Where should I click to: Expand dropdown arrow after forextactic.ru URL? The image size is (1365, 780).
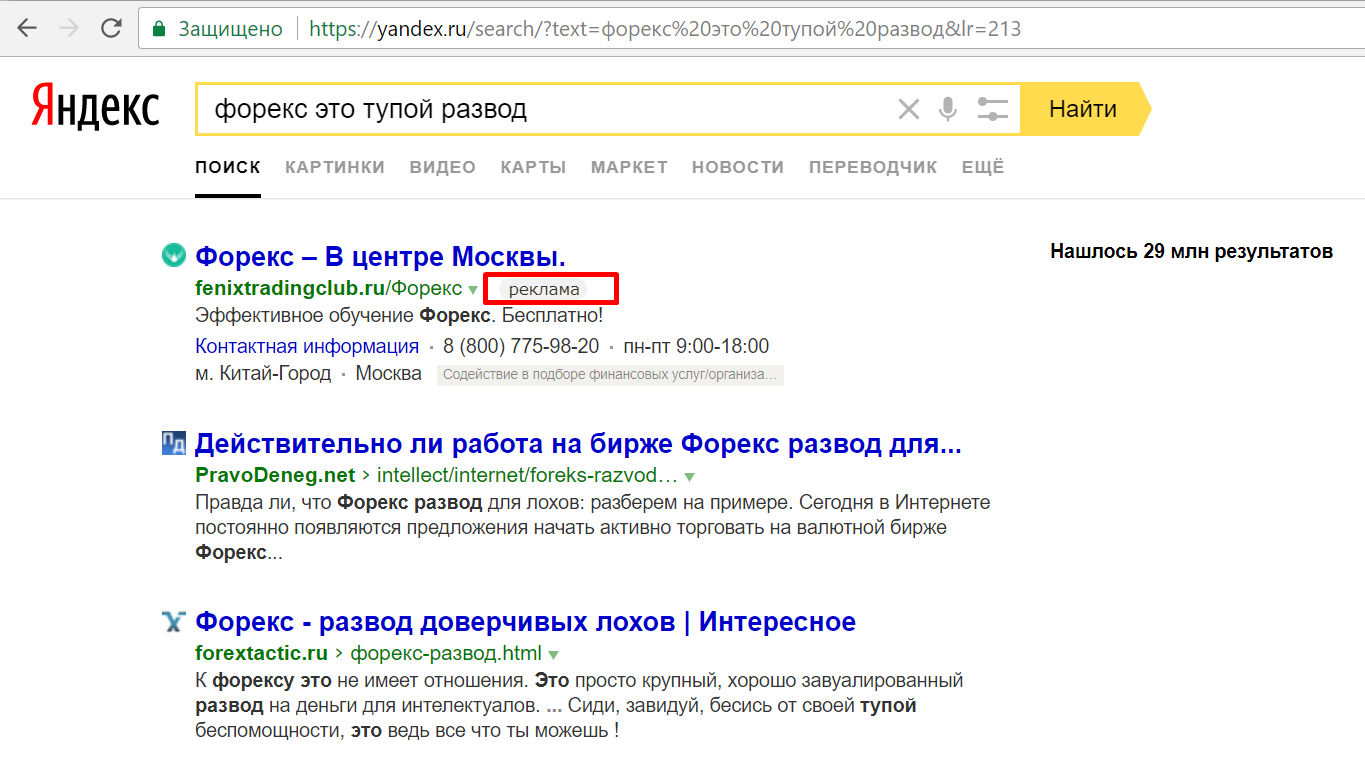(553, 655)
